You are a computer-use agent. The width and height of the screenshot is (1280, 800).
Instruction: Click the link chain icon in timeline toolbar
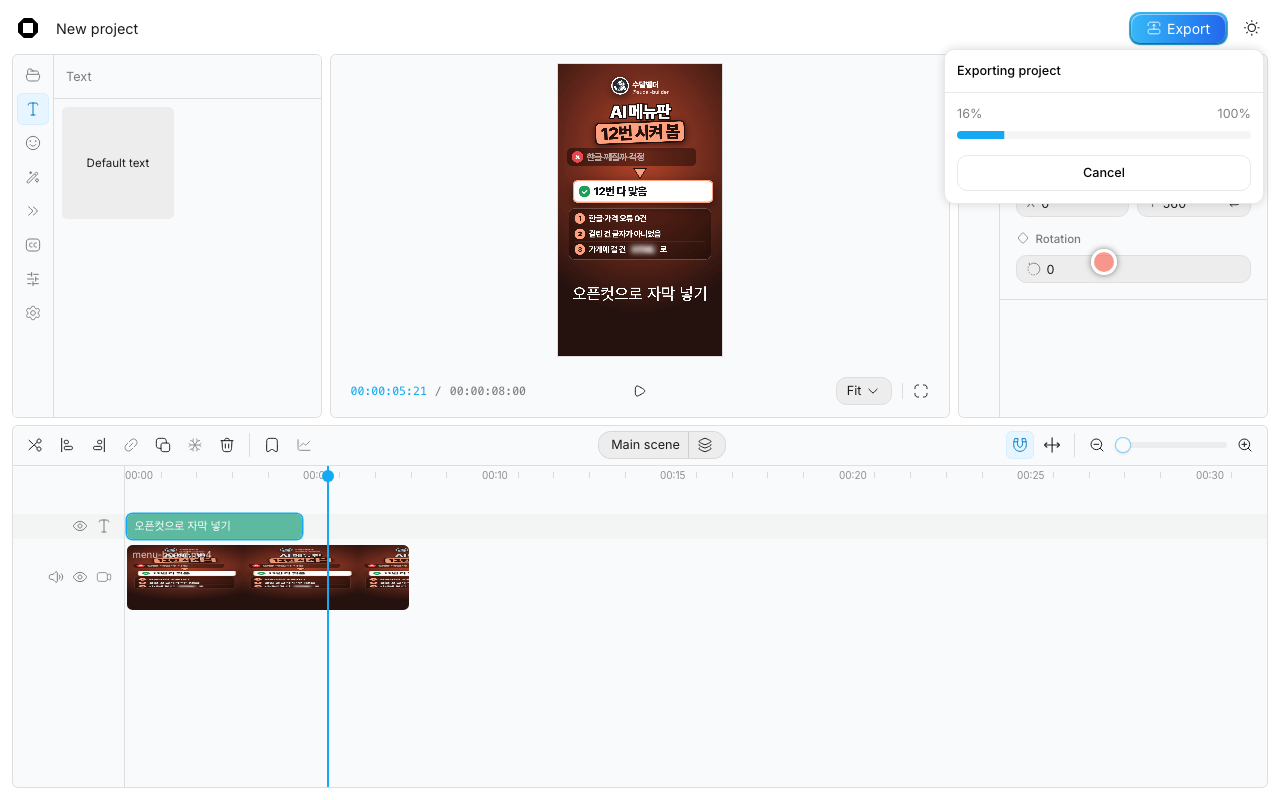[131, 445]
